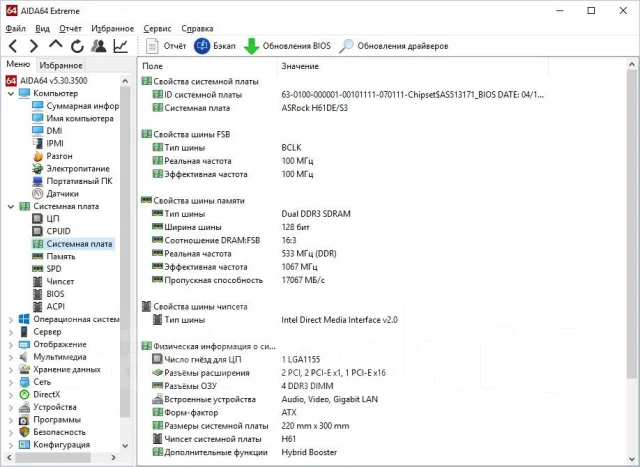Click the CPUID chip icon
The height and width of the screenshot is (467, 640).
click(x=38, y=231)
